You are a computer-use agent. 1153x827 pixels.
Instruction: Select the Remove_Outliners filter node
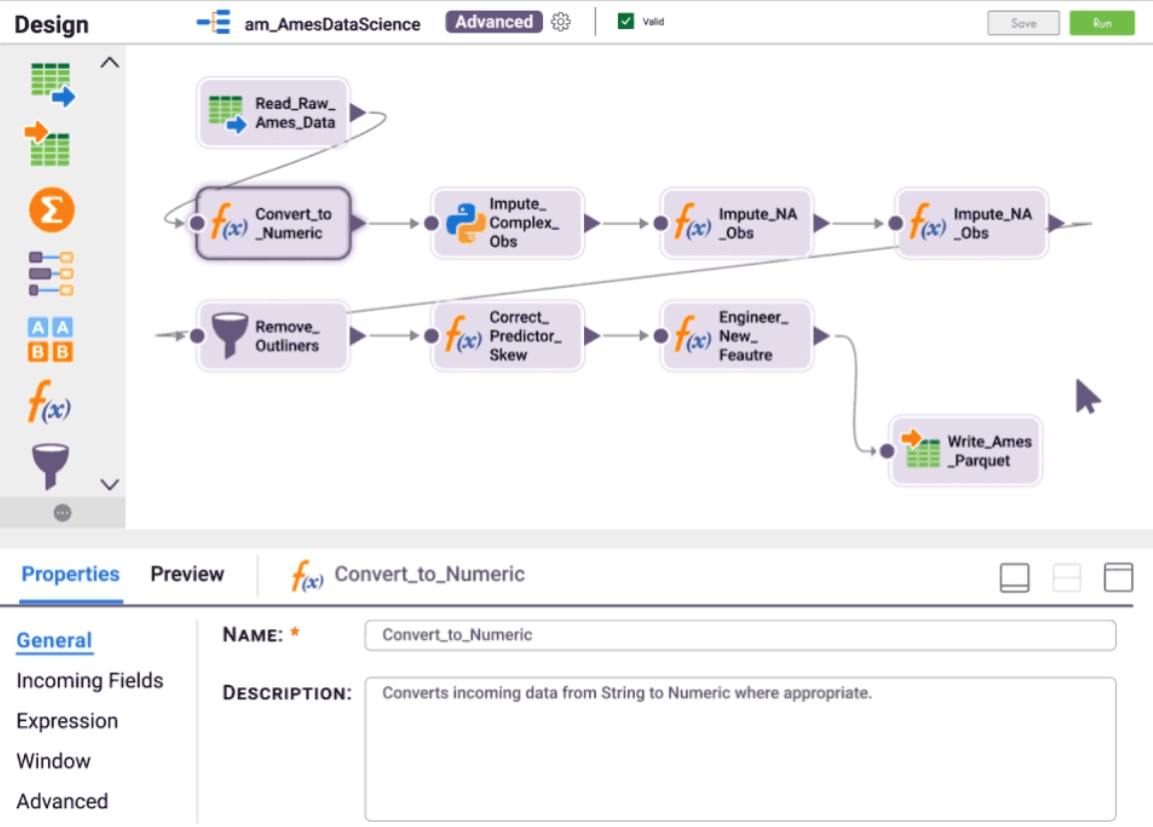click(273, 336)
